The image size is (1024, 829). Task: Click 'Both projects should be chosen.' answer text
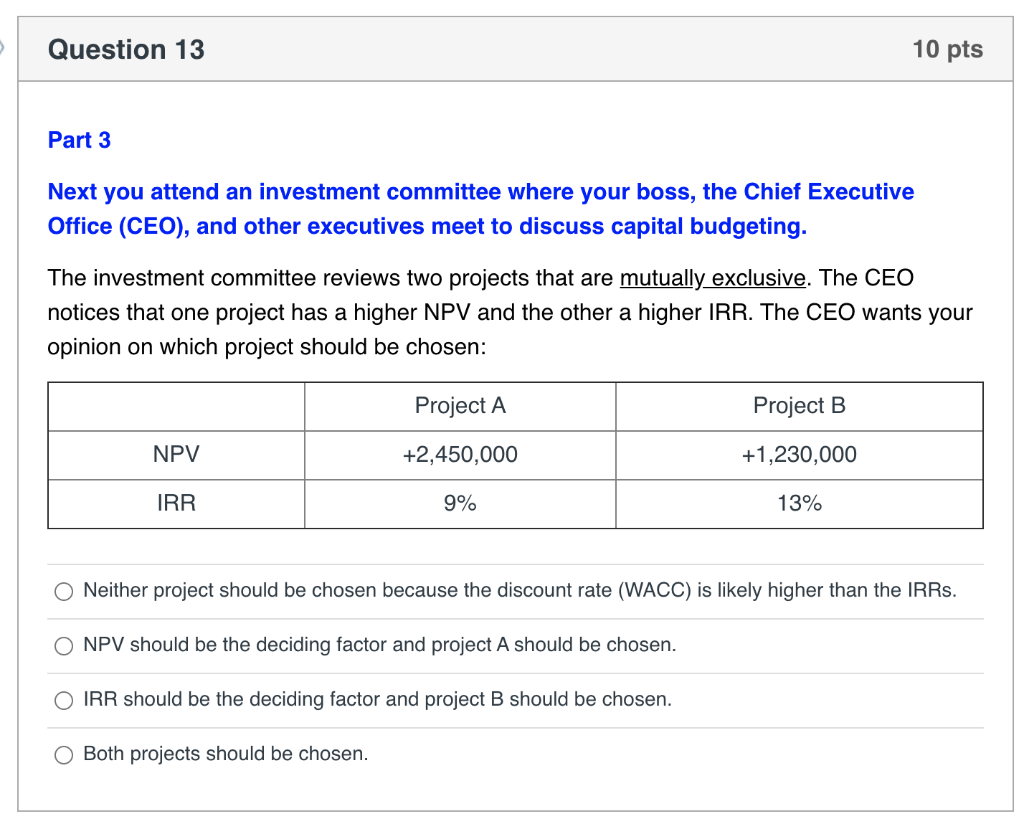pyautogui.click(x=225, y=754)
